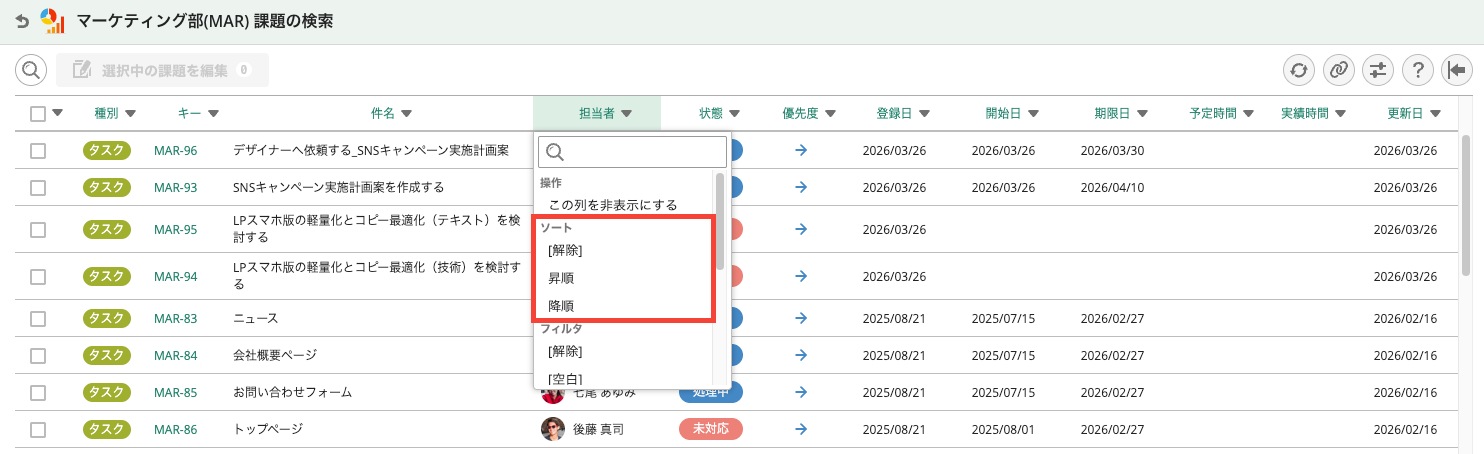
Task: Open issue key link MAR-93
Action: [176, 187]
